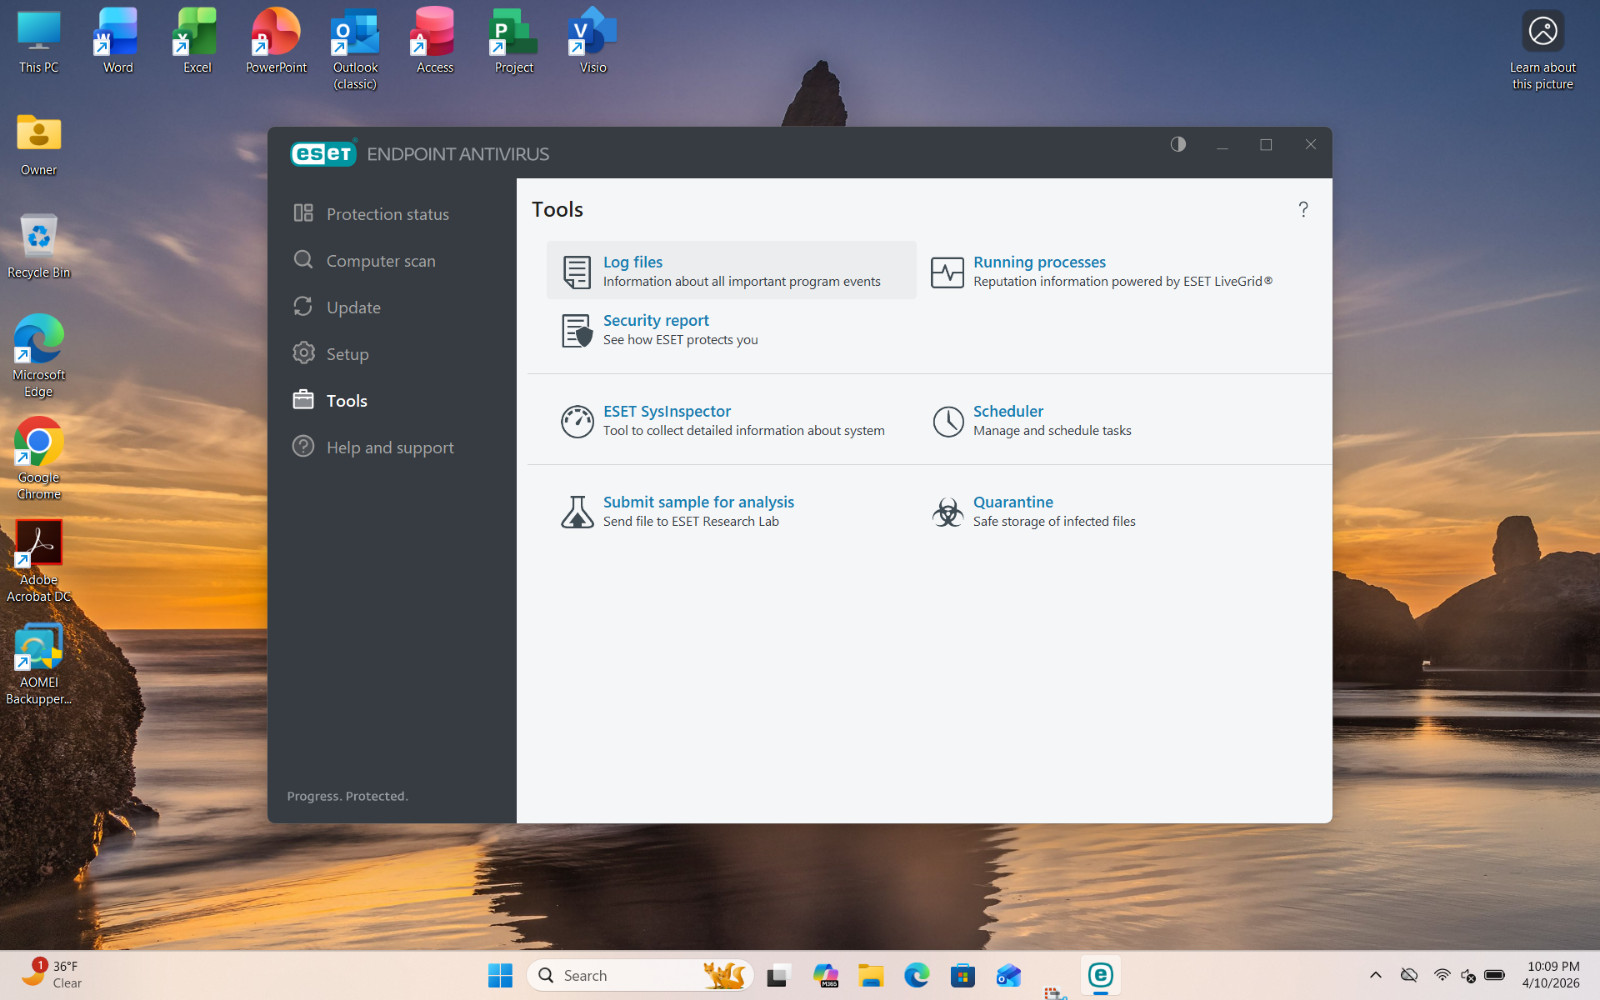Screen dimensions: 1600x1000
Task: Open Task View from the taskbar
Action: coord(778,975)
